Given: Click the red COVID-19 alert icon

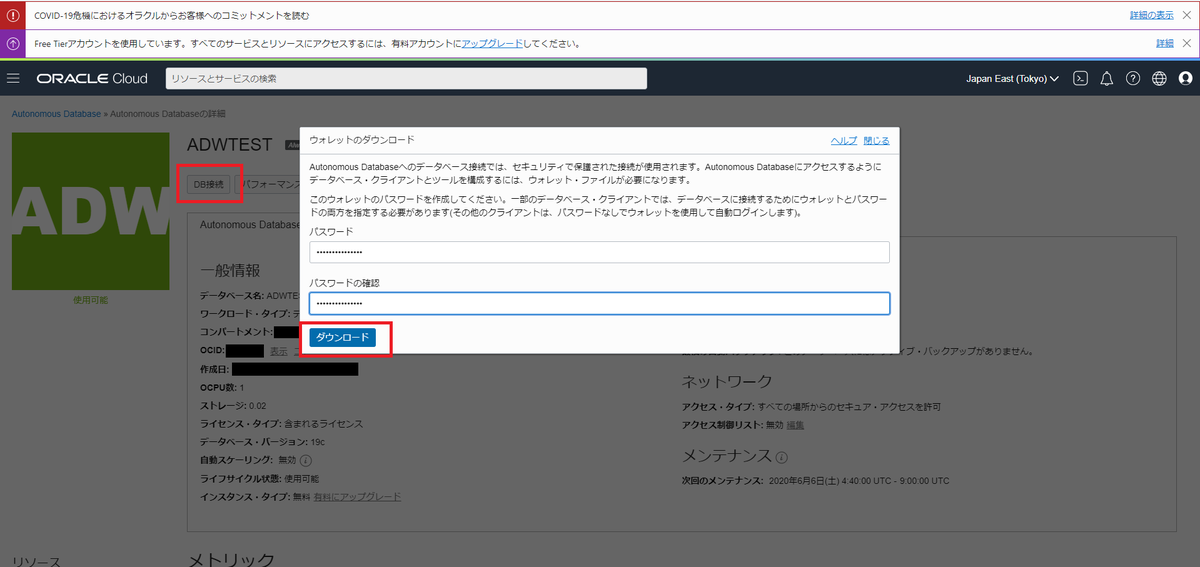Looking at the screenshot, I should pos(13,16).
